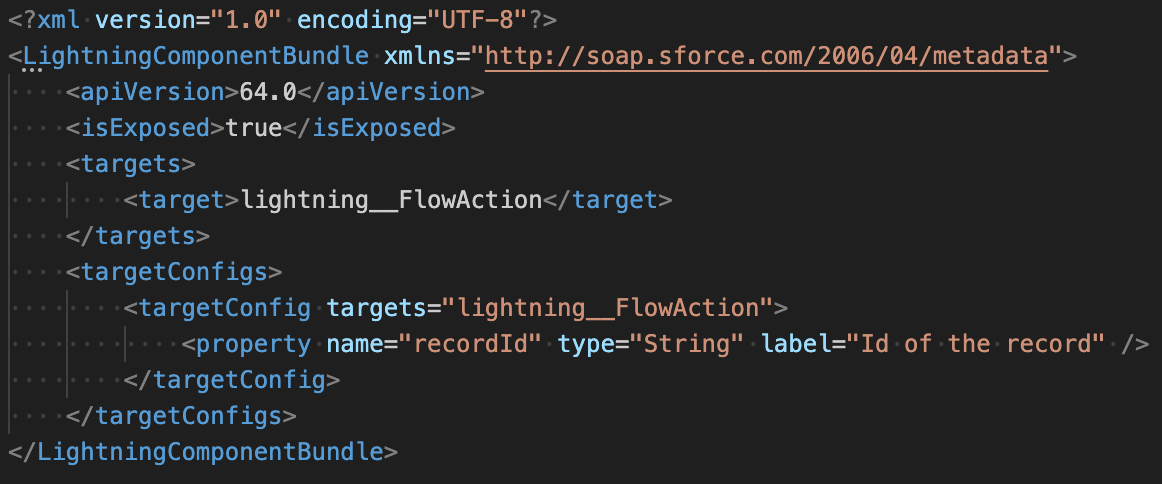Click the targetConfig targets attribute value

608,307
